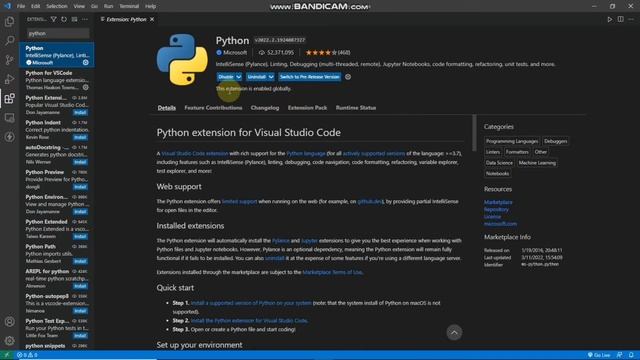Click the errors and warnings status indicator
The image size is (640, 360).
click(27, 355)
